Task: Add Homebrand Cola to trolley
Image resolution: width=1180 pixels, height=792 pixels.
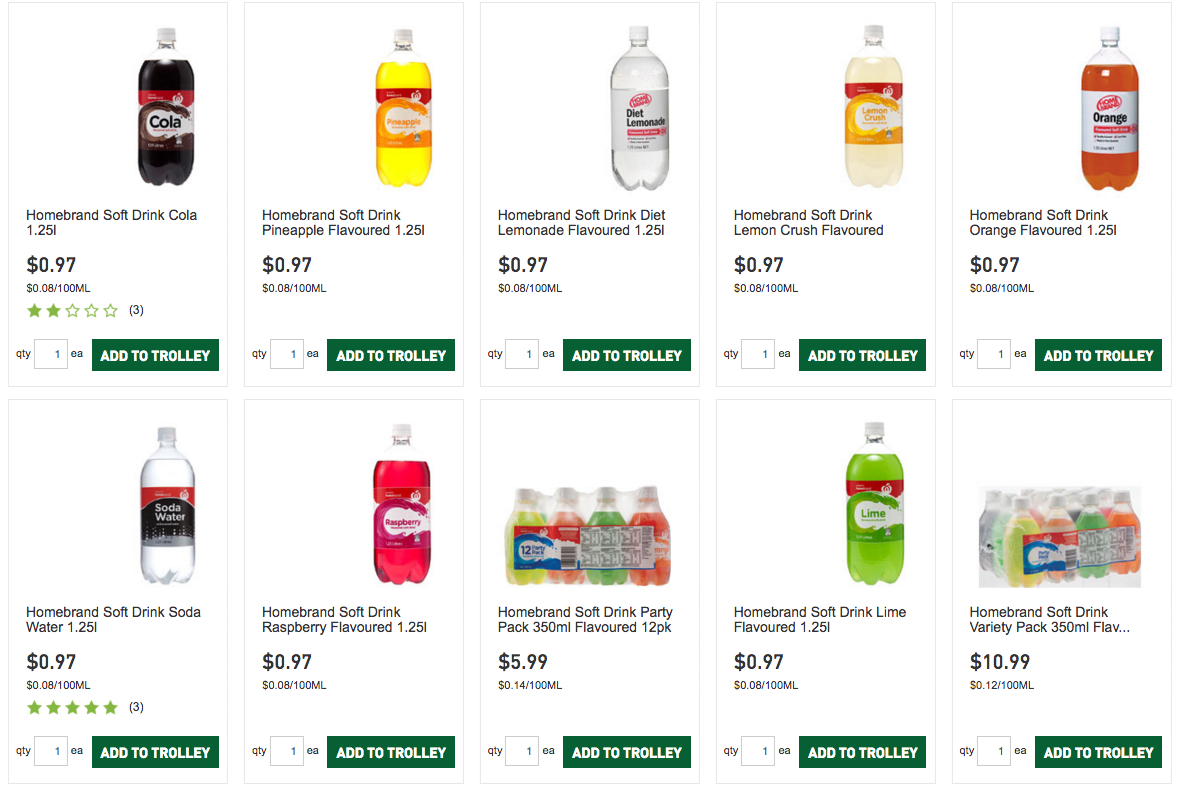Action: pos(155,355)
